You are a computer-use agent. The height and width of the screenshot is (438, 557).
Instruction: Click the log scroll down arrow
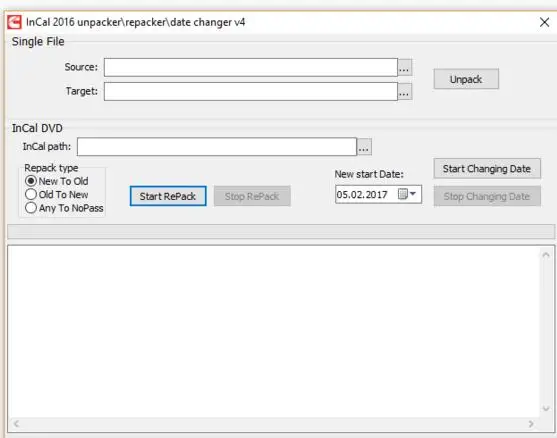(x=546, y=409)
